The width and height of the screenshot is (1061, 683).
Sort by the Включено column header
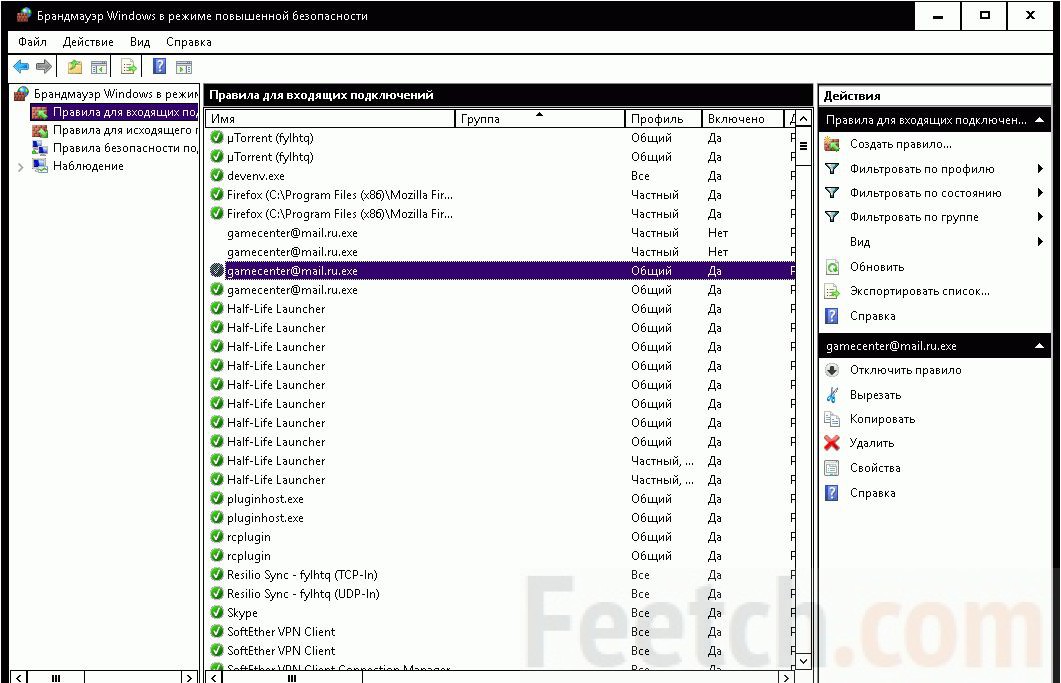(x=742, y=118)
